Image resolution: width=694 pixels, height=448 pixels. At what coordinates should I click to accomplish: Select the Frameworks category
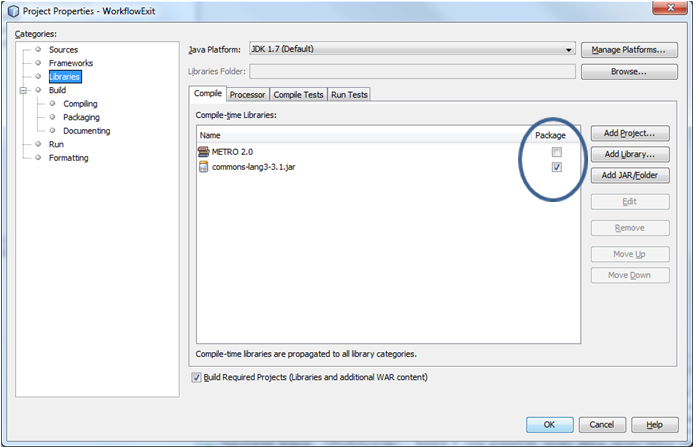tap(70, 63)
